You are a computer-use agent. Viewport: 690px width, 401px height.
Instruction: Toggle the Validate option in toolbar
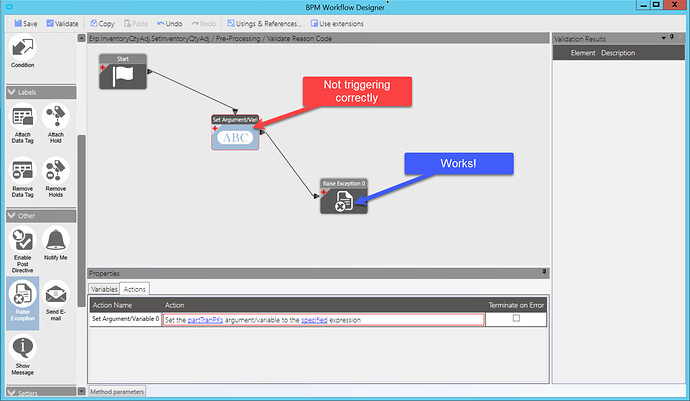click(62, 23)
